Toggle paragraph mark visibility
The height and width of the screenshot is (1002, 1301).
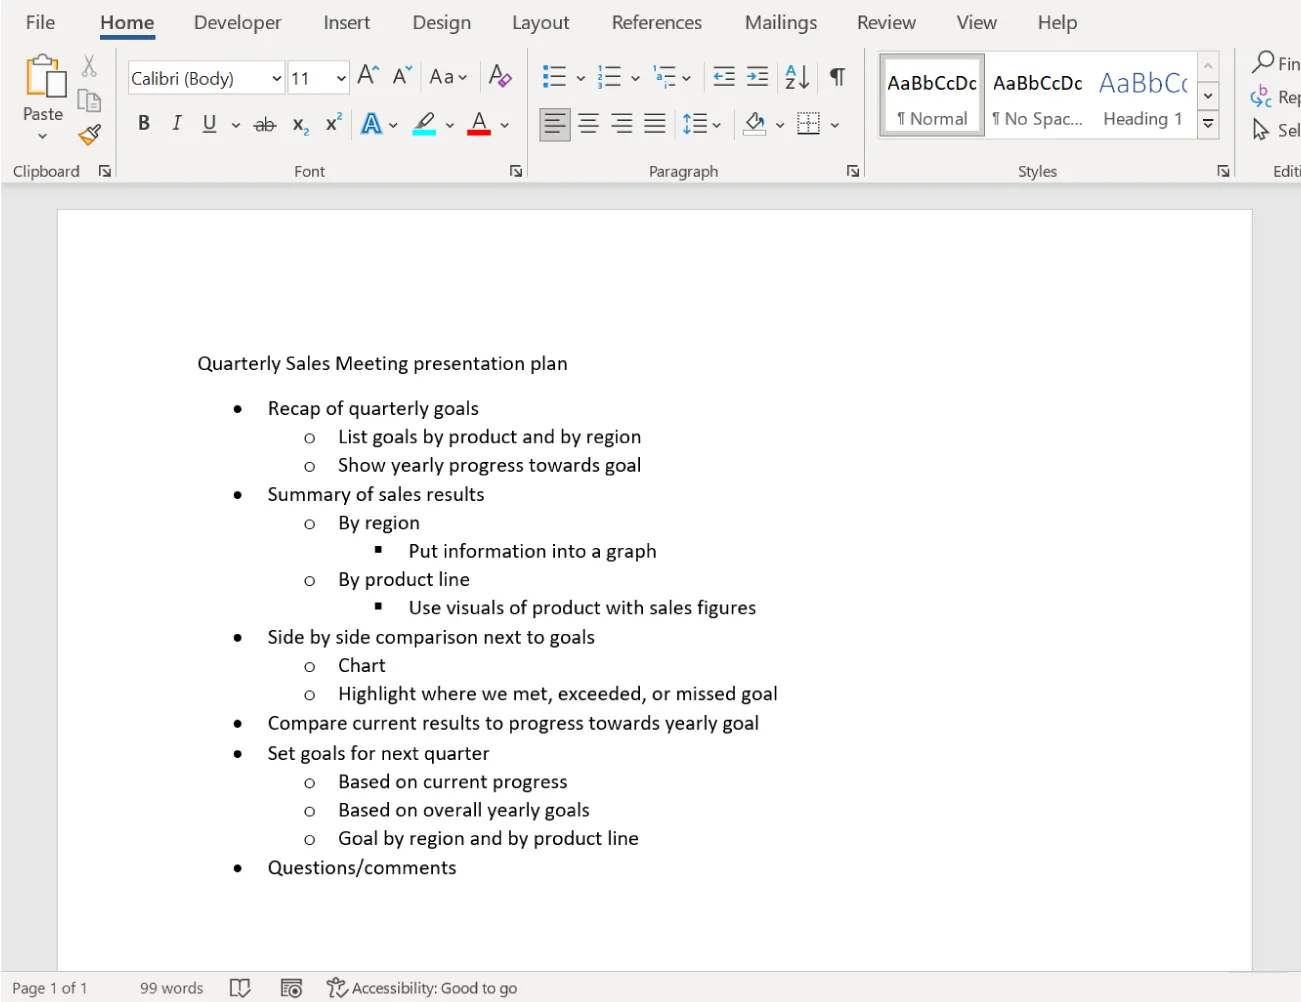coord(837,76)
